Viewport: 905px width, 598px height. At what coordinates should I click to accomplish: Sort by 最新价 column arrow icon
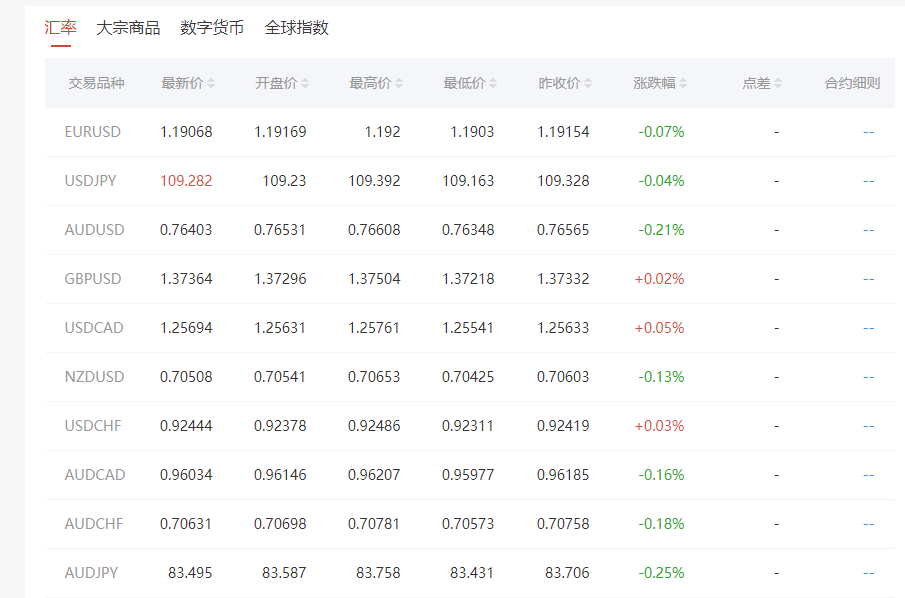click(x=211, y=84)
